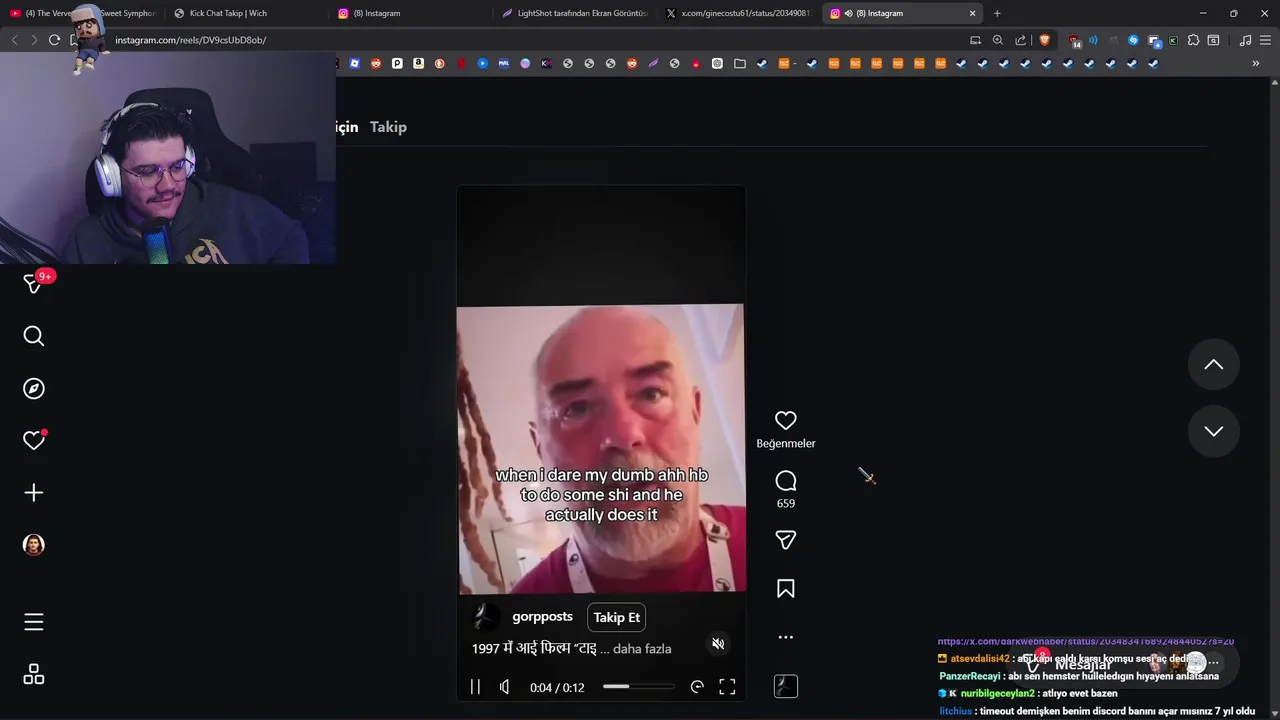Go to previous reel with up arrow
1280x720 pixels.
point(1214,365)
